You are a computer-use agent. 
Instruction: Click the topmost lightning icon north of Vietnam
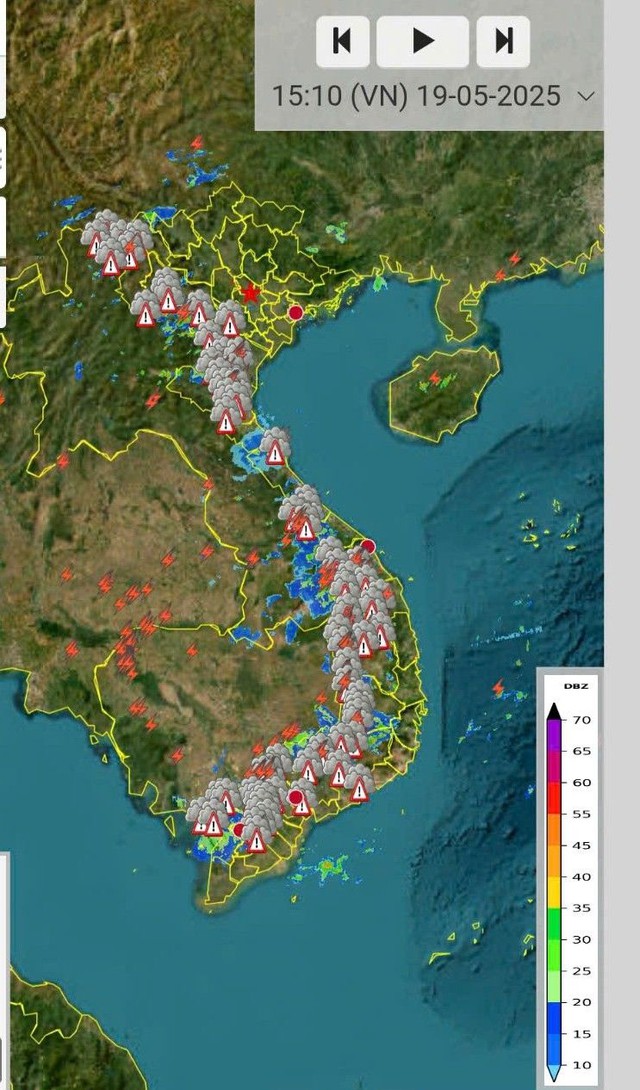(197, 143)
